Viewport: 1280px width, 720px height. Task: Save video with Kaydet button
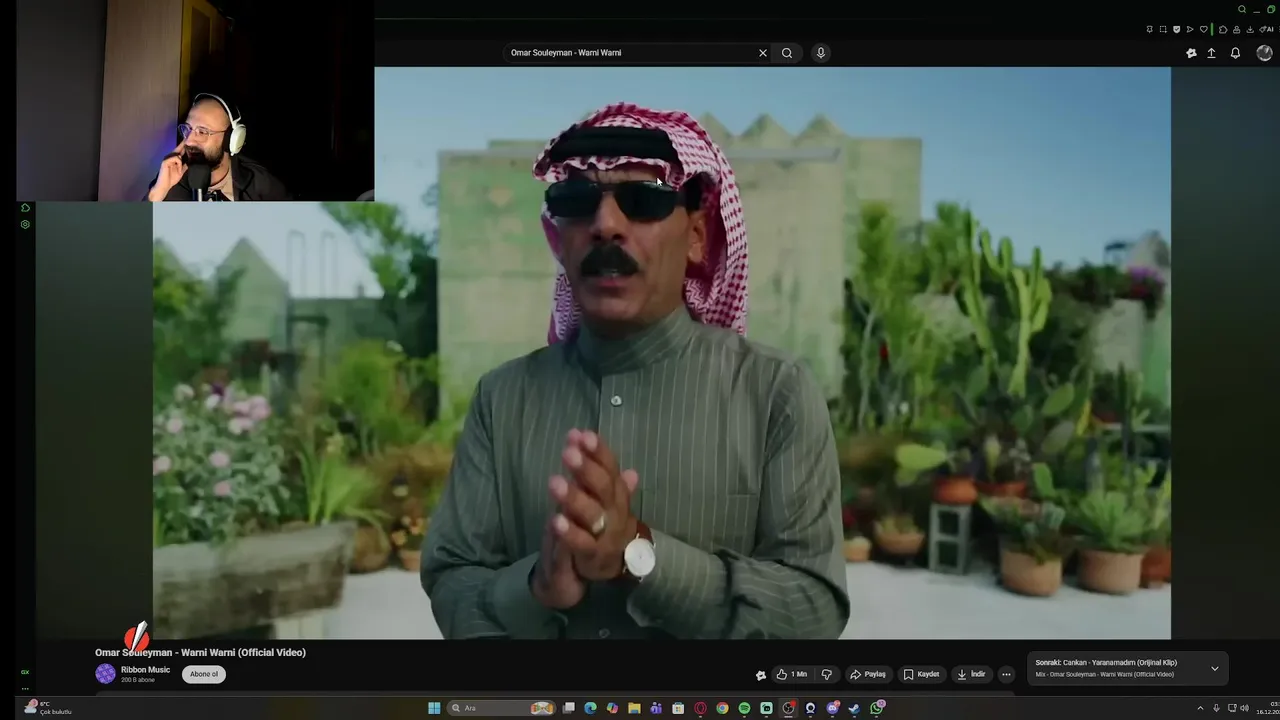[x=922, y=674]
